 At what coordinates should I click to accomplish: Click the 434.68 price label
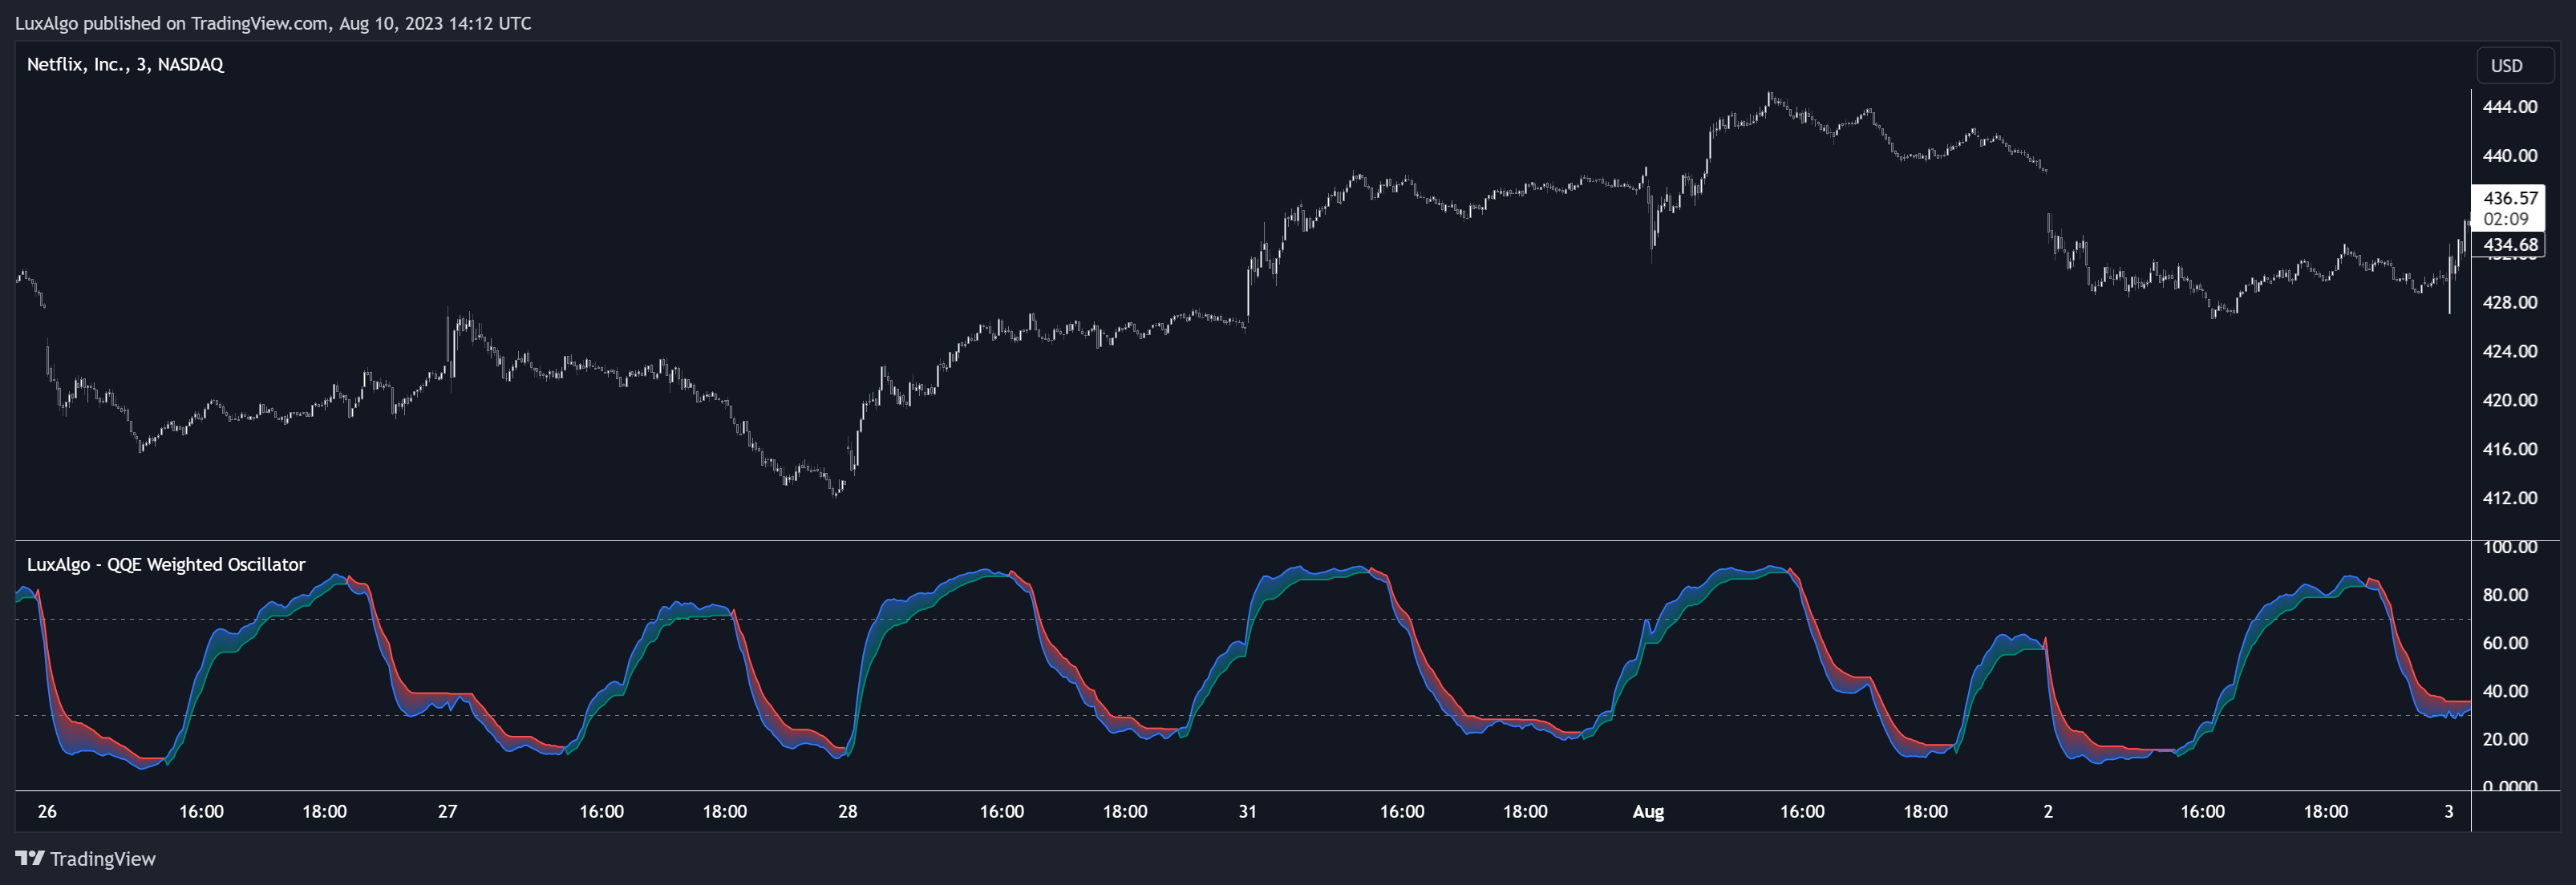point(2510,244)
